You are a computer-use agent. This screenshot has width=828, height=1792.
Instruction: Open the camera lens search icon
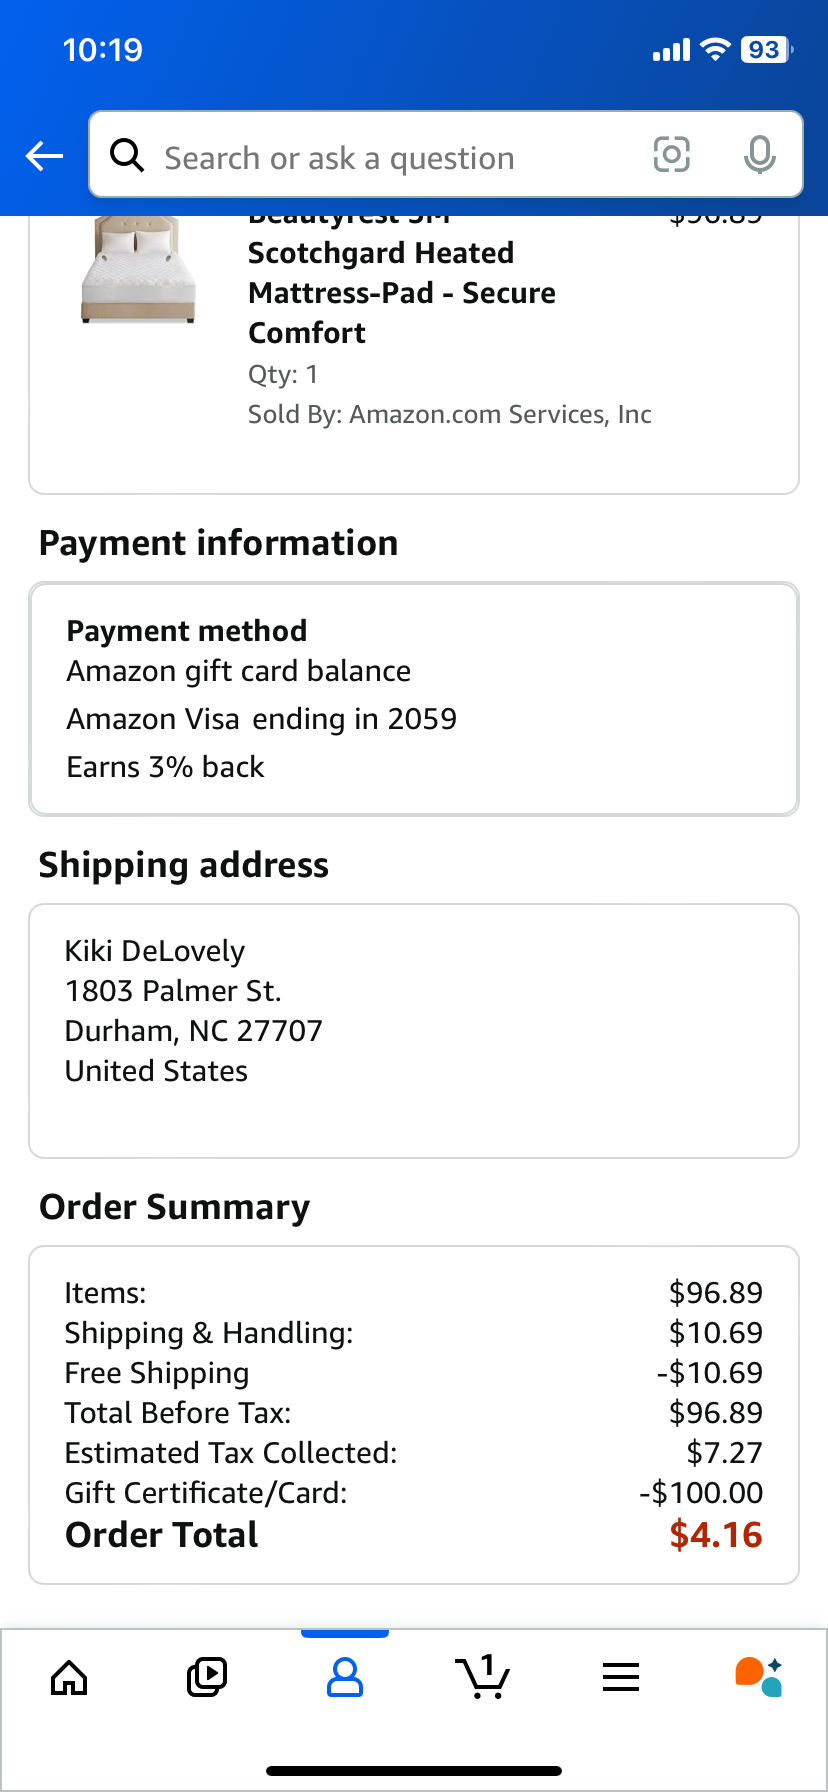click(672, 155)
